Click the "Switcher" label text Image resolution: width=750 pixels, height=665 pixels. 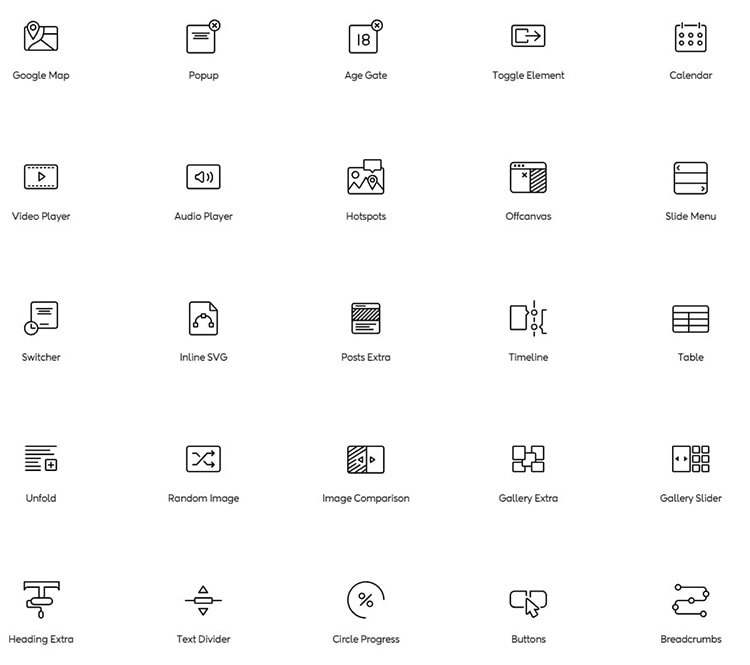[41, 357]
